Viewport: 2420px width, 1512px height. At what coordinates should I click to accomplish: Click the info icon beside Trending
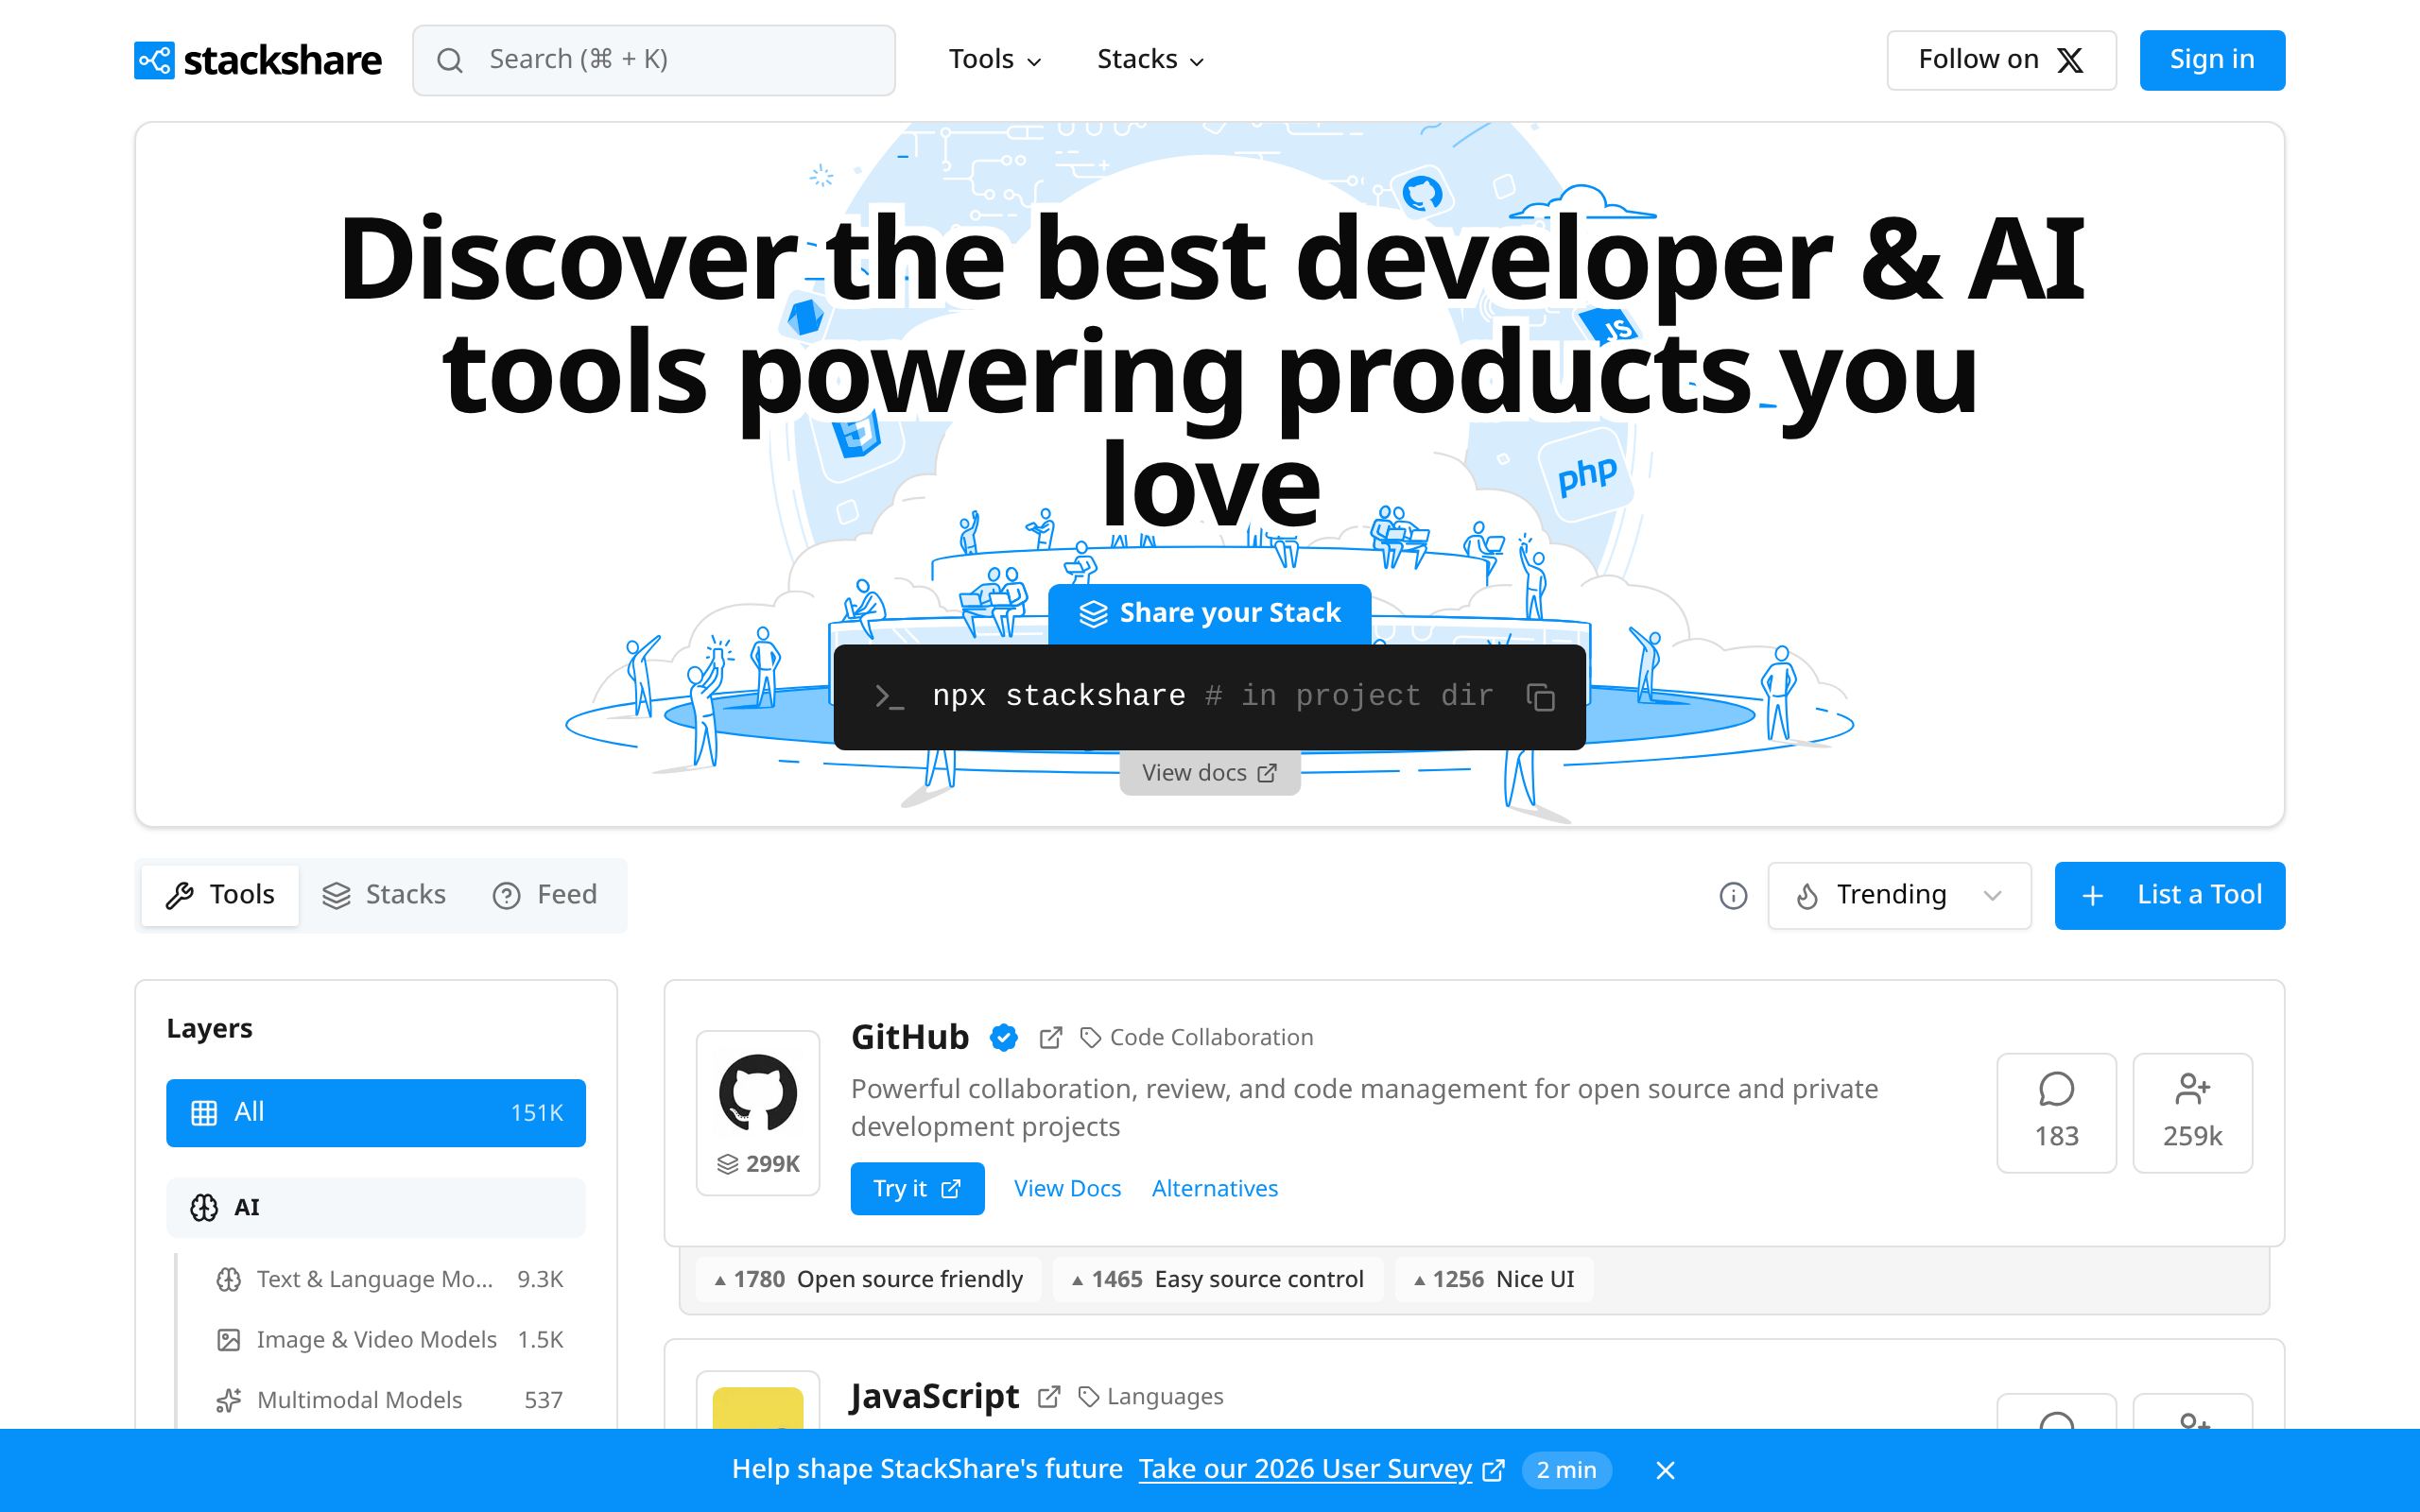tap(1733, 896)
